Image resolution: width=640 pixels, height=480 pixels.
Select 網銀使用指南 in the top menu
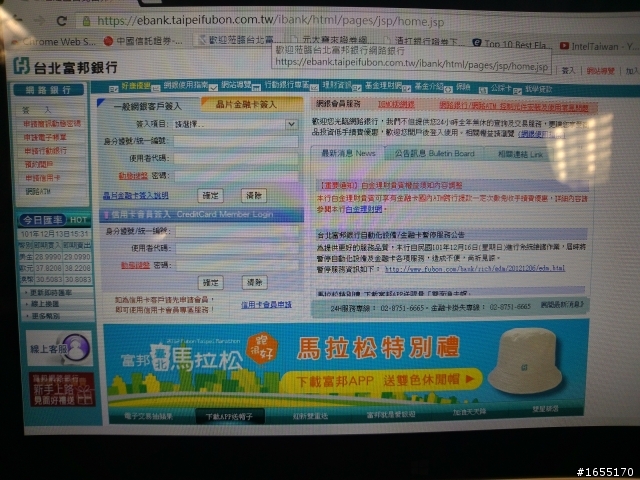tap(186, 85)
